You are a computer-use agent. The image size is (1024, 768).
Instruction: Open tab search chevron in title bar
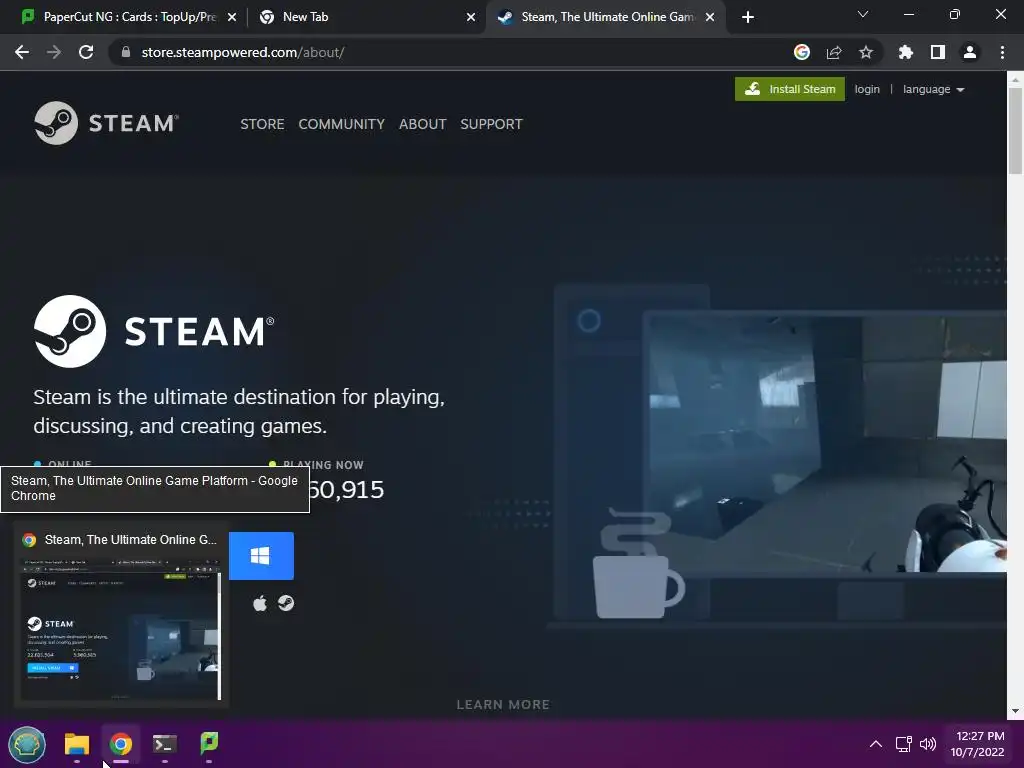click(863, 14)
